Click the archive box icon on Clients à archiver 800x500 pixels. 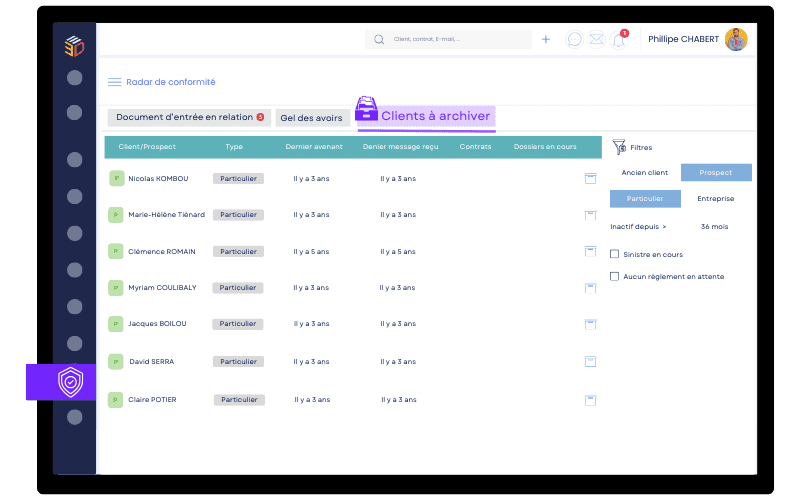coord(366,109)
